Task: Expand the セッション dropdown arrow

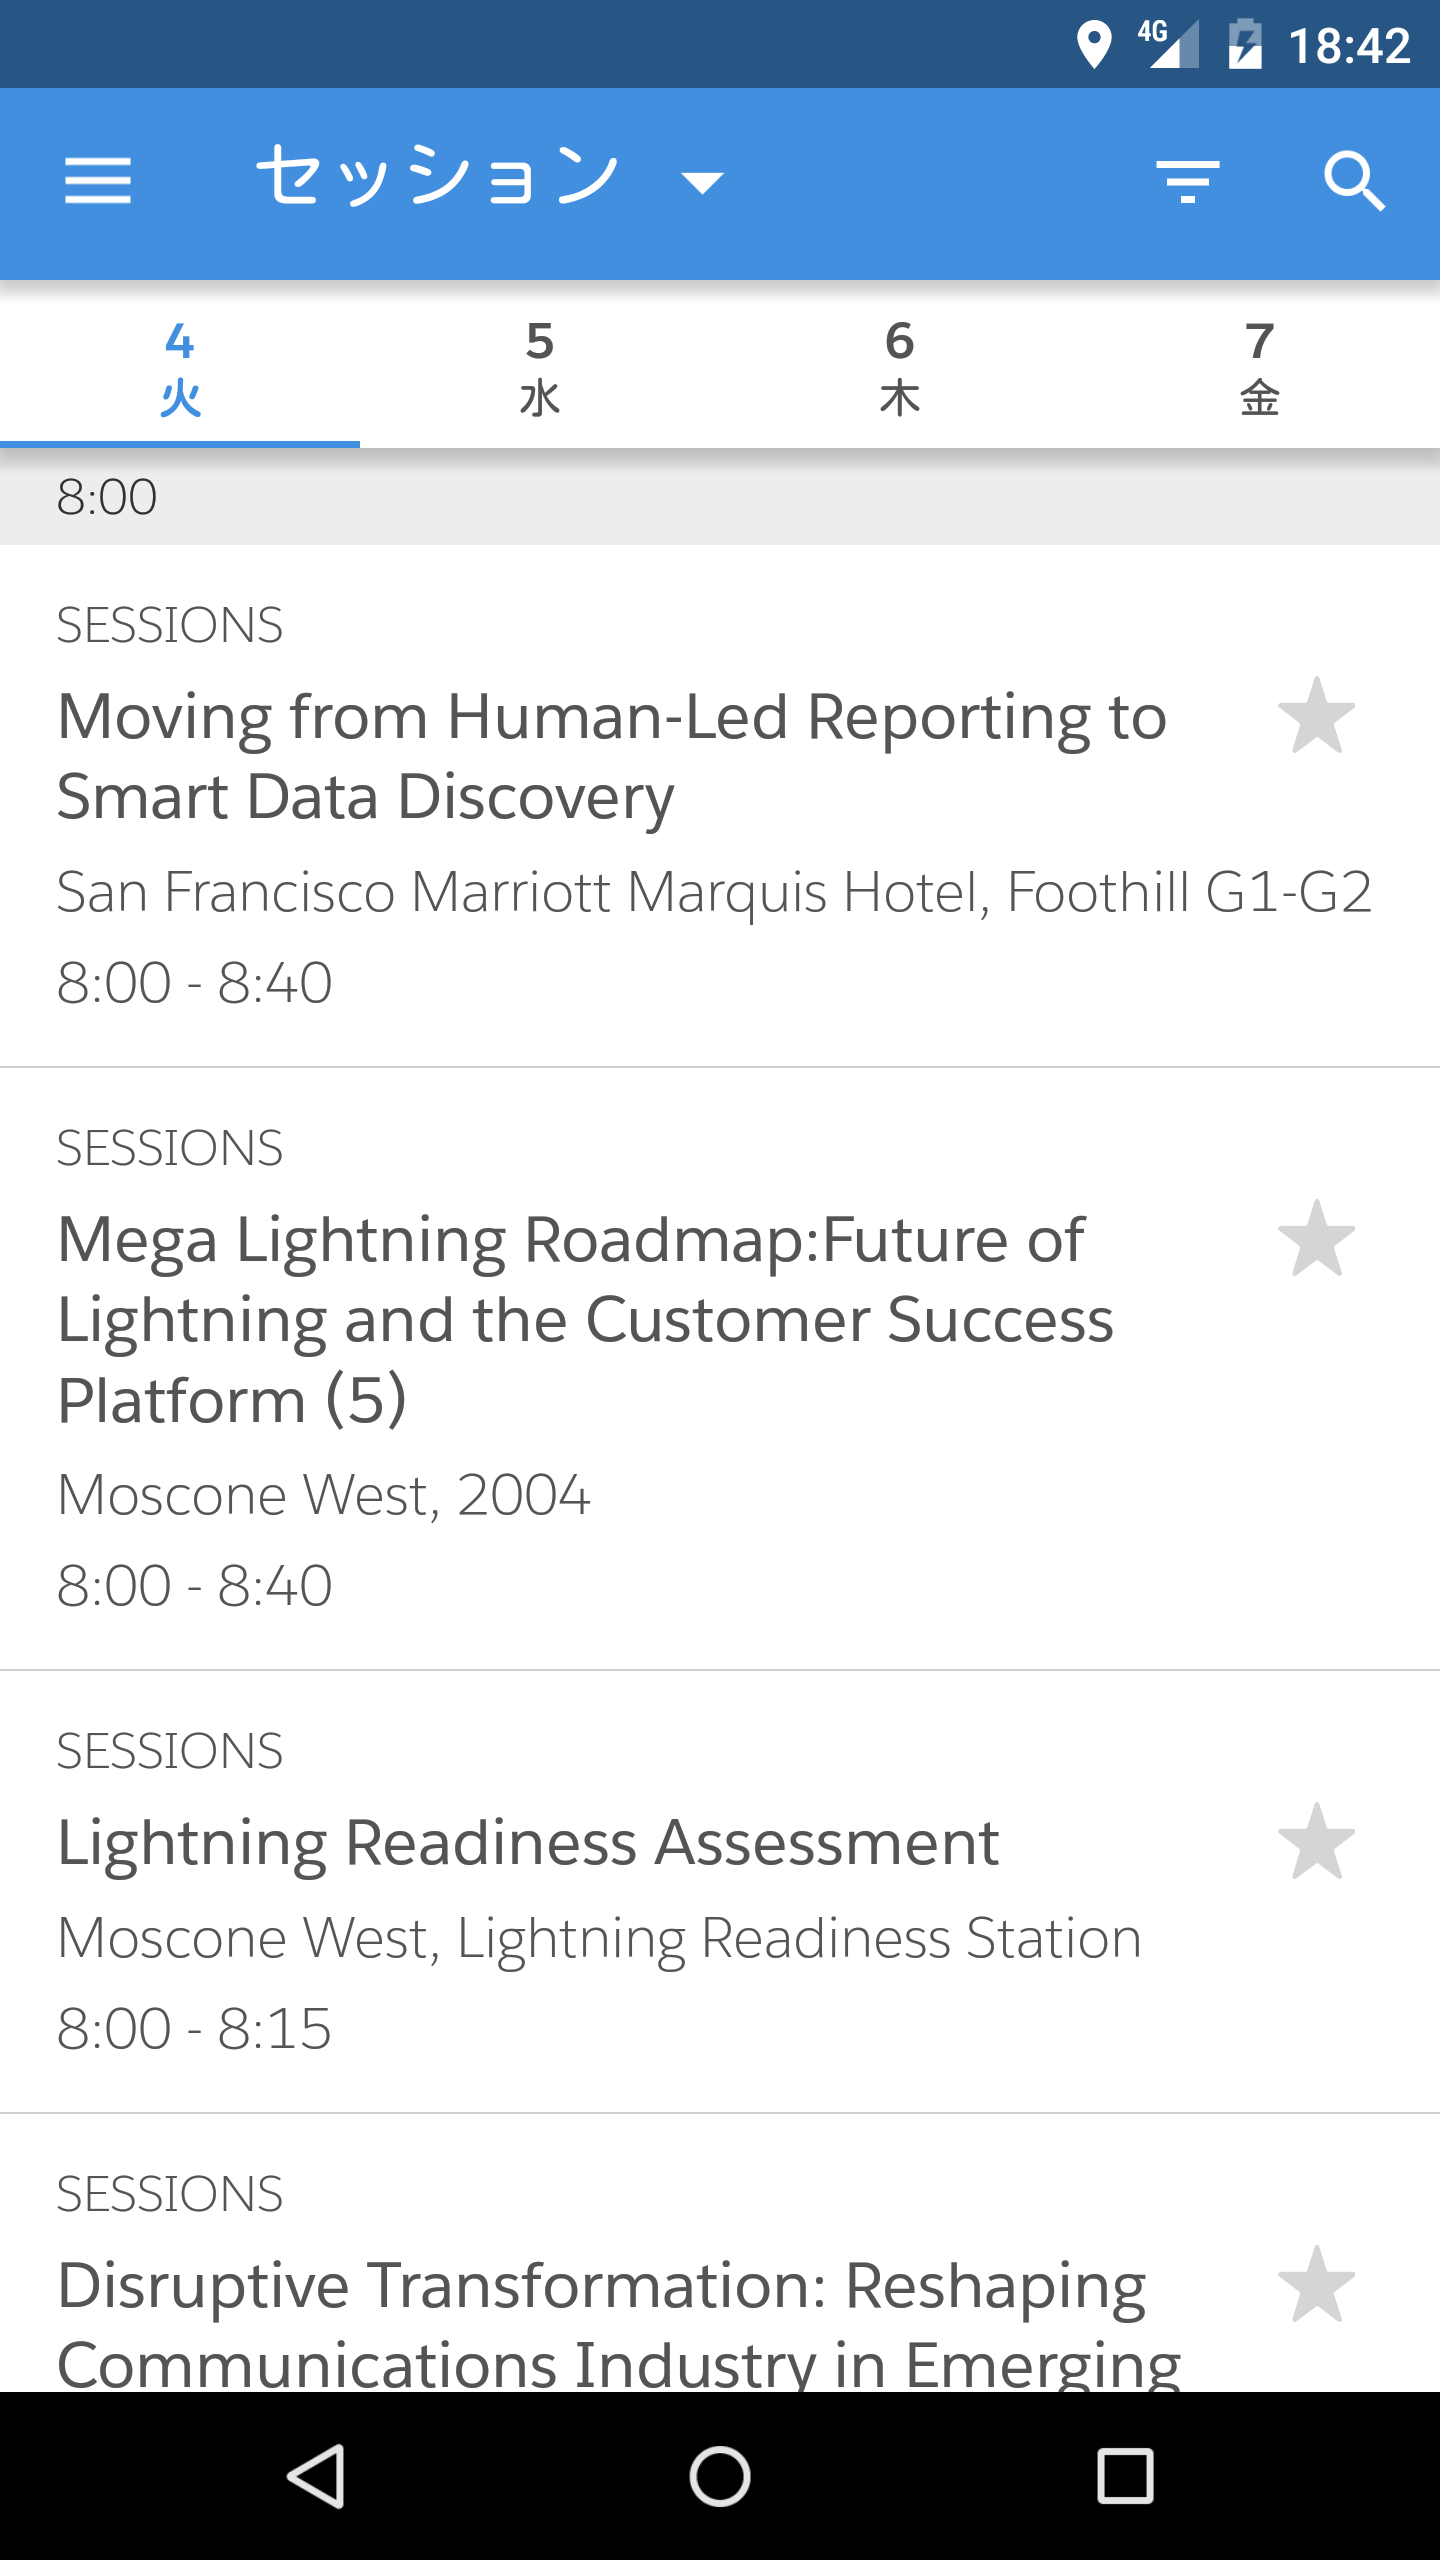Action: (x=702, y=182)
